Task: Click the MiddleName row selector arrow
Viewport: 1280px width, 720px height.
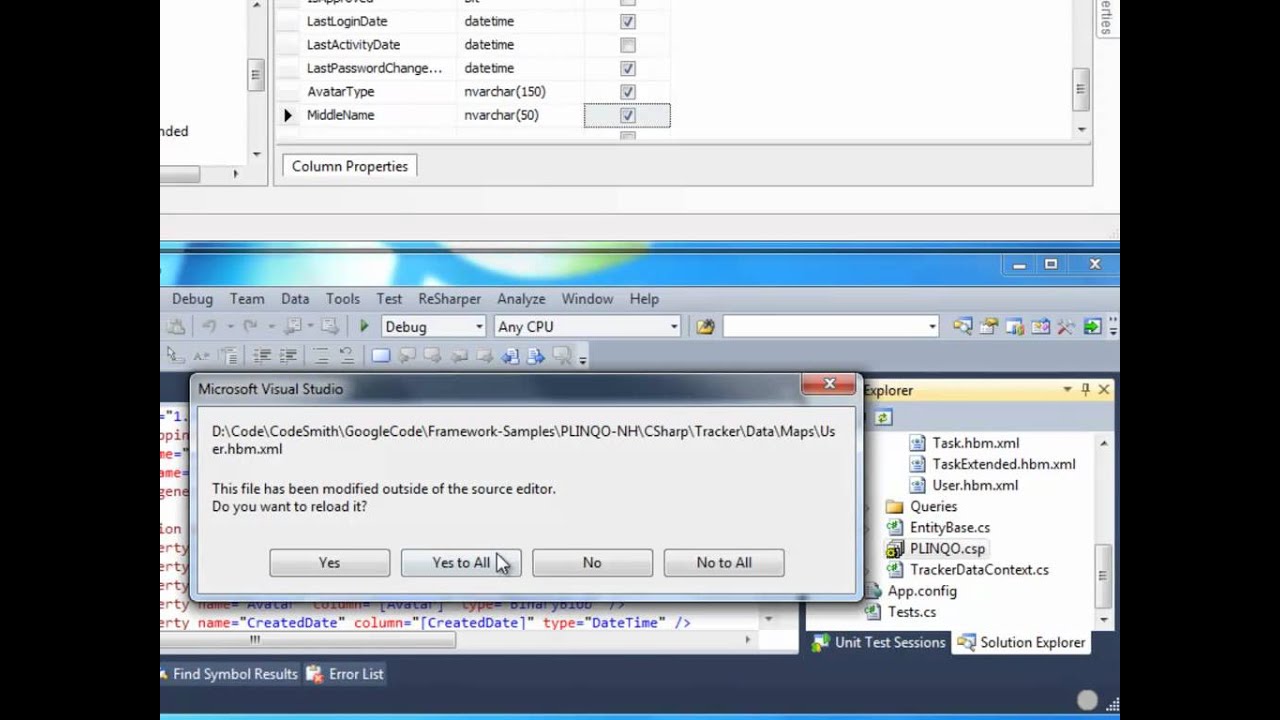Action: 288,115
